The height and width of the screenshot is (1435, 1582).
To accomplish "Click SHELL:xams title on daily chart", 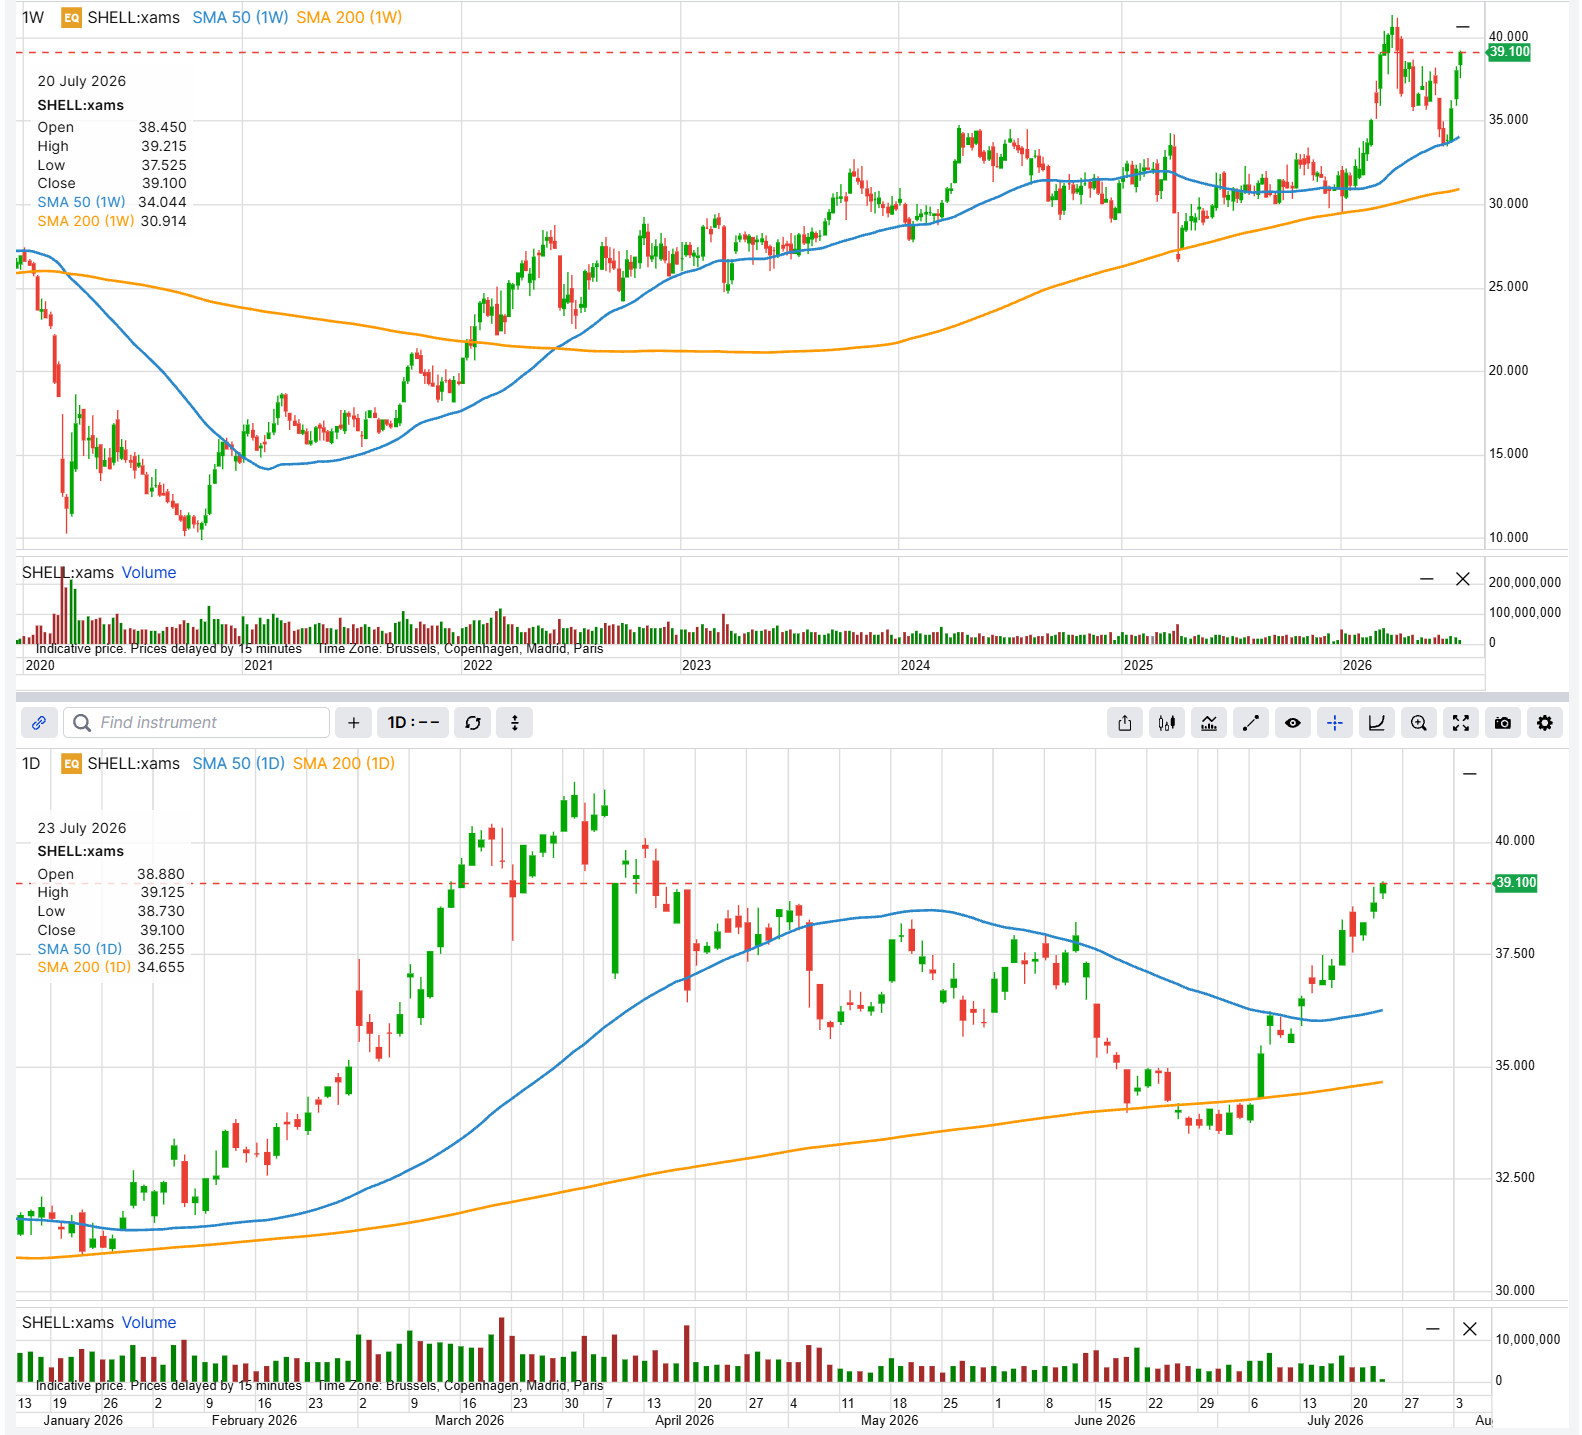I will 134,763.
